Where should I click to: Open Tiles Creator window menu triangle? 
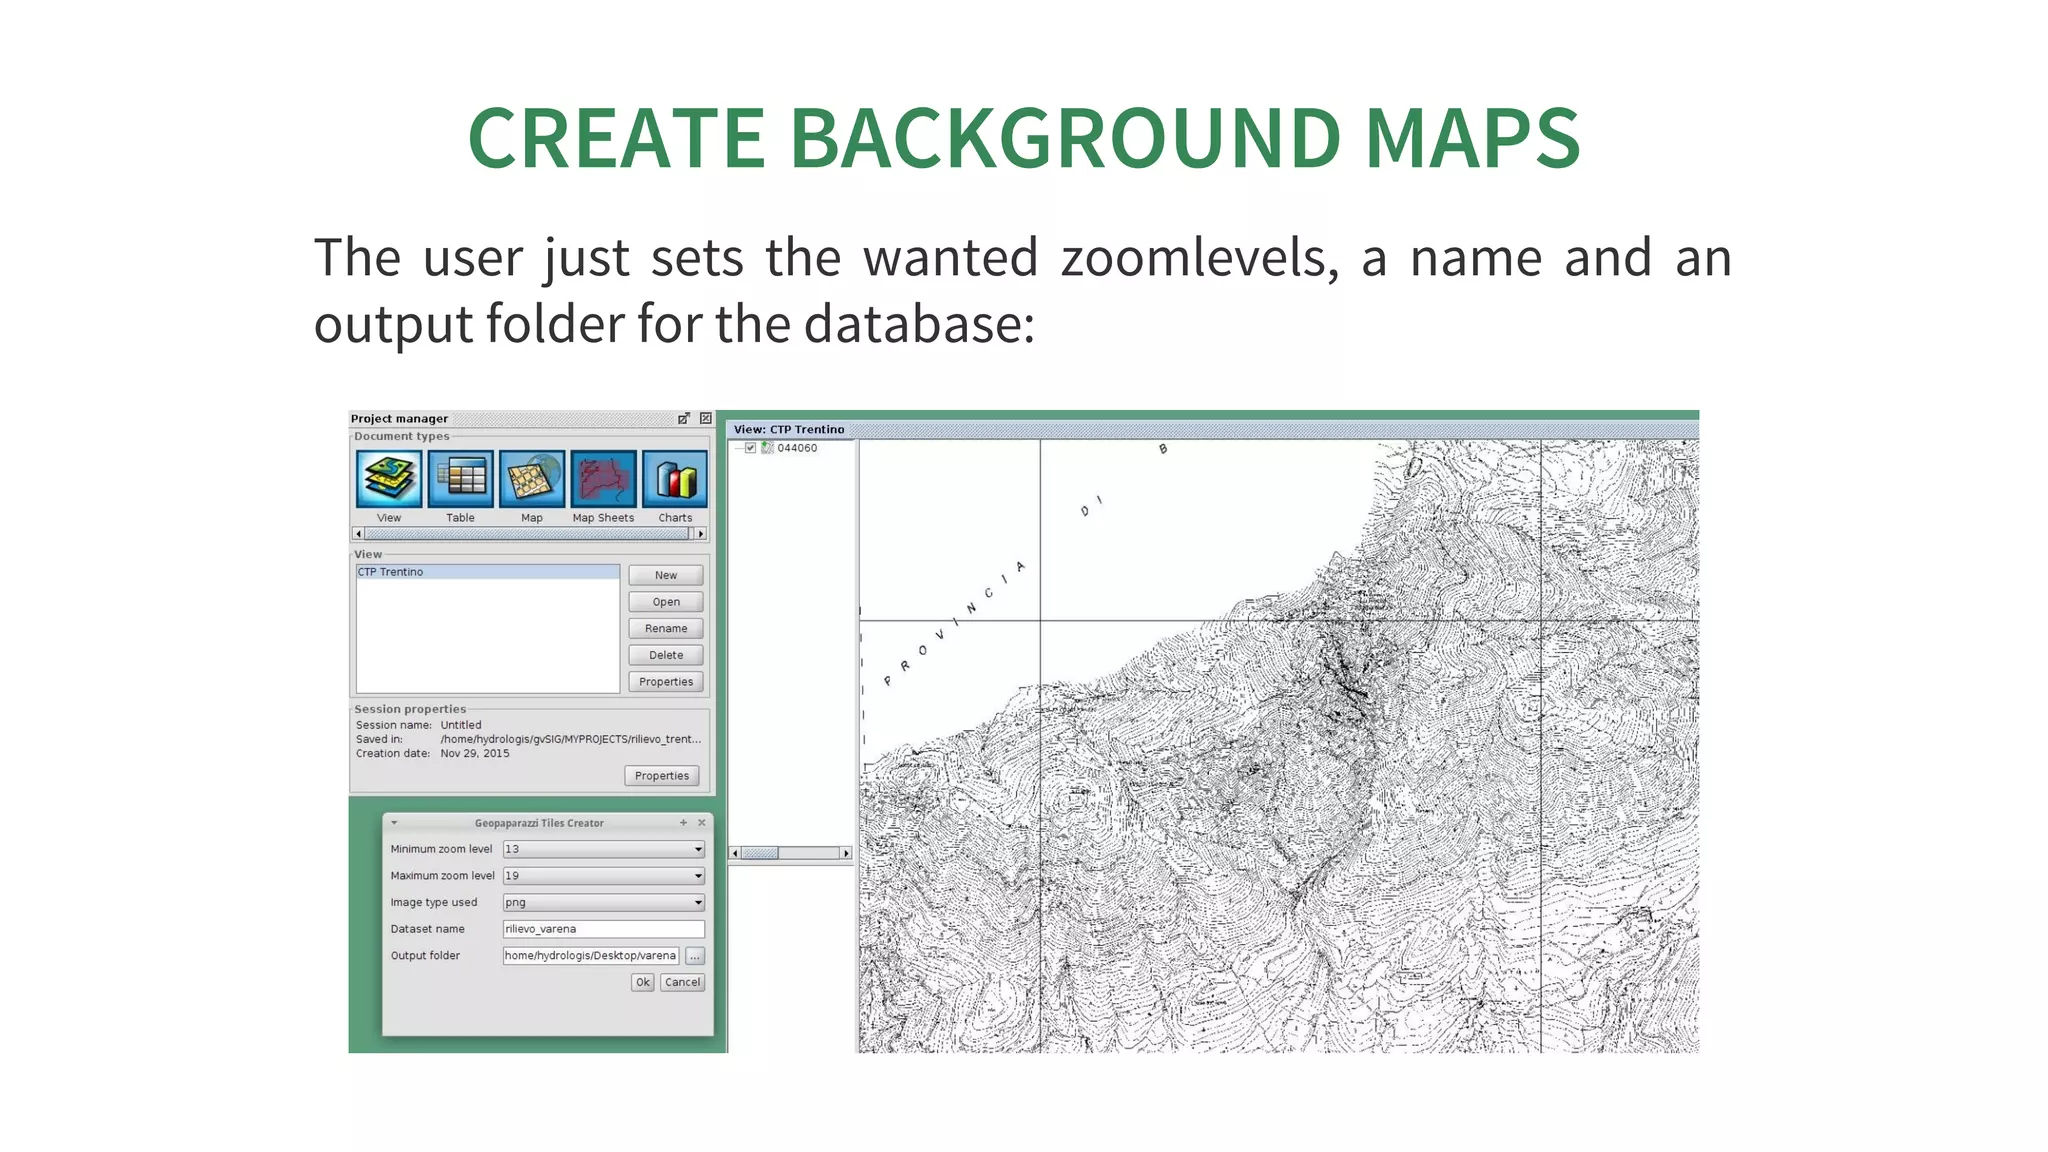(394, 823)
